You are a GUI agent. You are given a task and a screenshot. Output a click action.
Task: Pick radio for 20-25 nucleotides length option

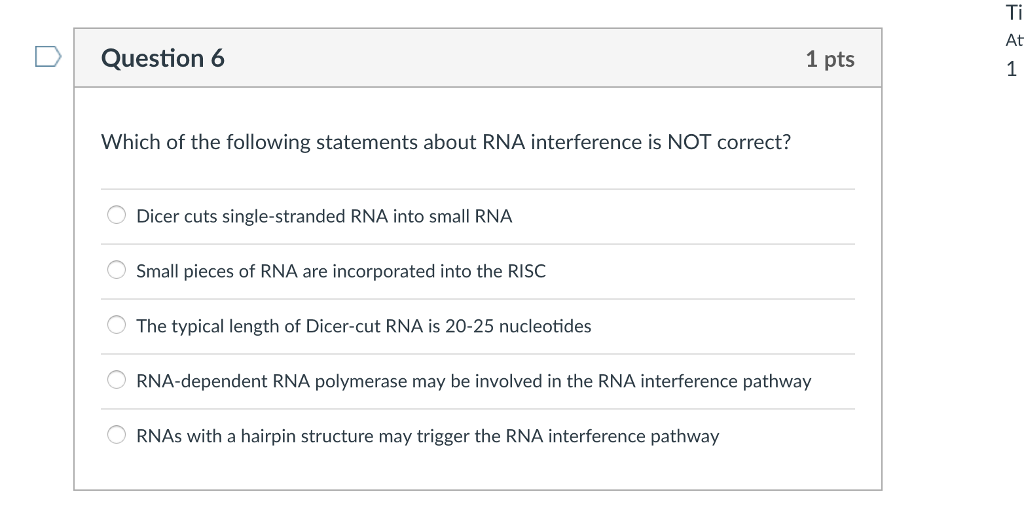pyautogui.click(x=117, y=325)
